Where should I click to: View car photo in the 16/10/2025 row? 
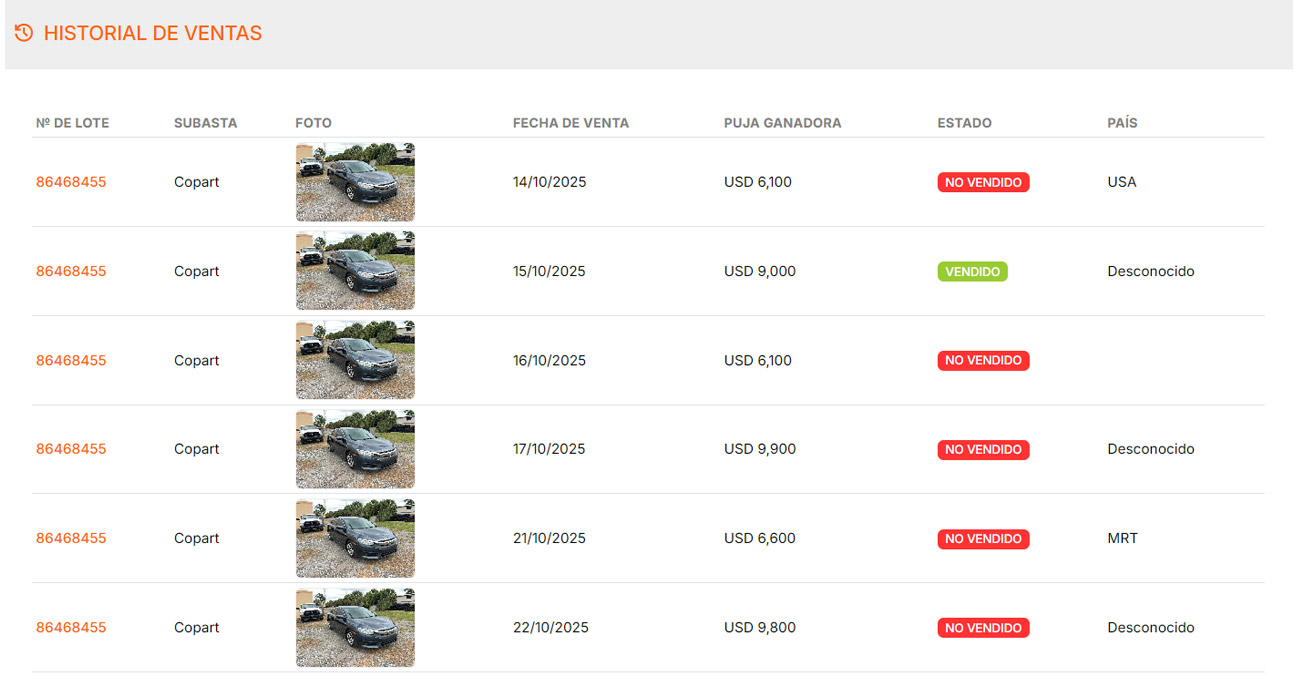[355, 360]
